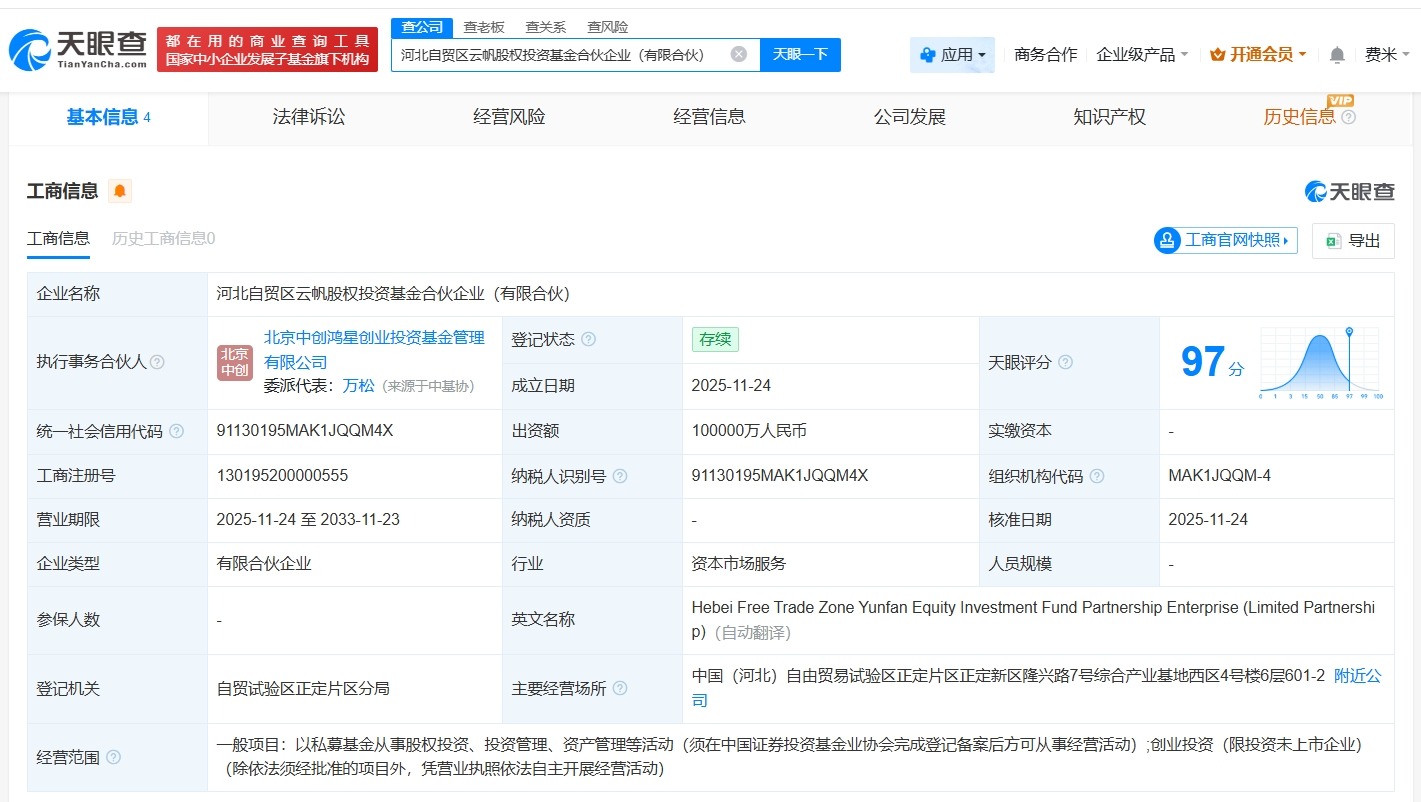Screen dimensions: 1421x802
Task: Click the help icon next to 历史信息
Action: click(1348, 118)
